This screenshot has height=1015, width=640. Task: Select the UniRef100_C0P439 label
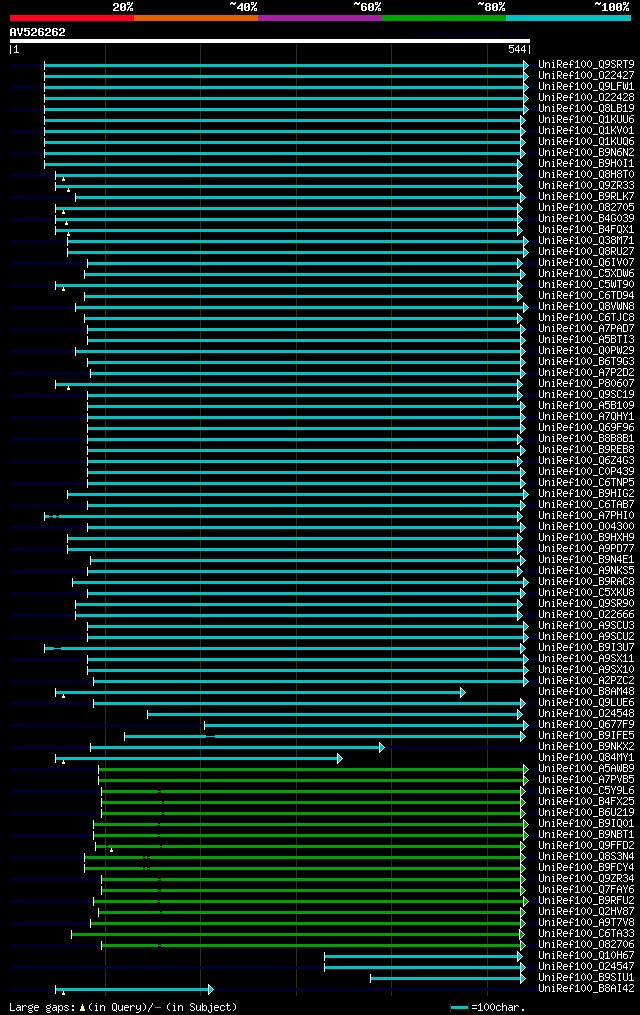(586, 472)
